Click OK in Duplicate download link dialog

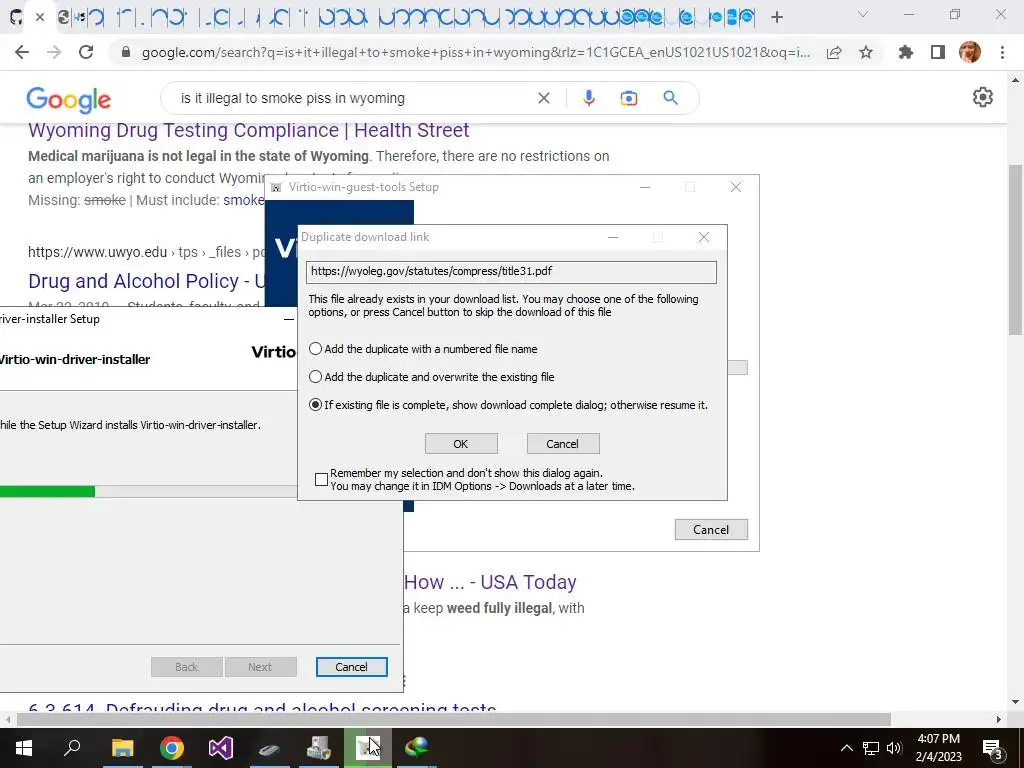point(461,443)
